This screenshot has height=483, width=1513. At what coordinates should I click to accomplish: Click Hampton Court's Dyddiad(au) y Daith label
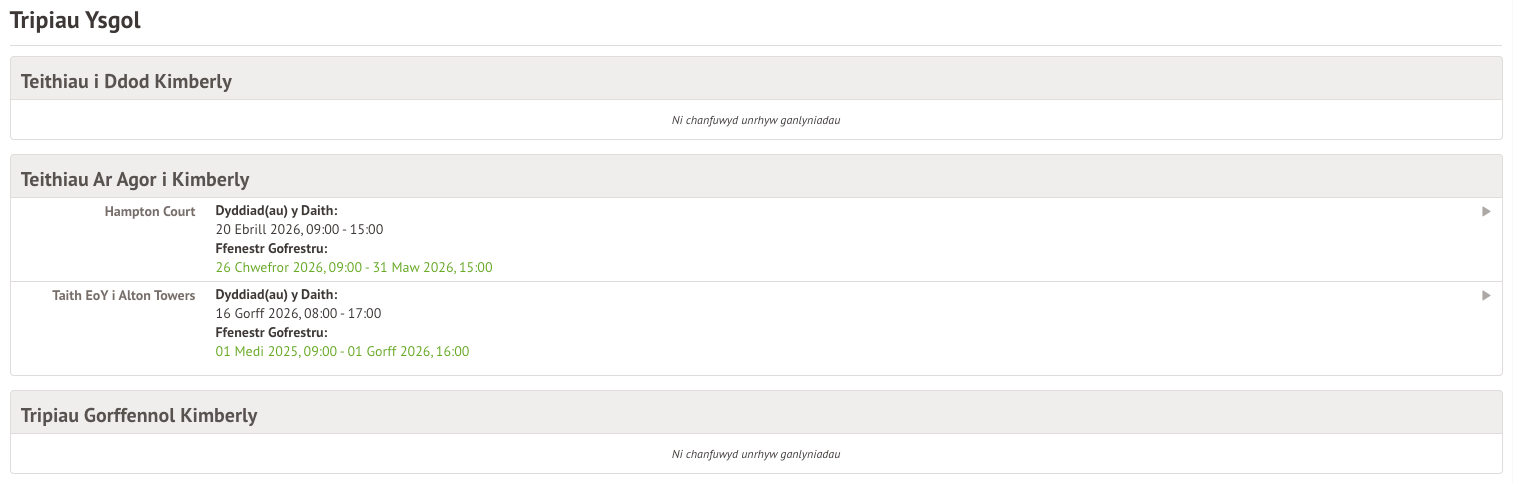(277, 211)
